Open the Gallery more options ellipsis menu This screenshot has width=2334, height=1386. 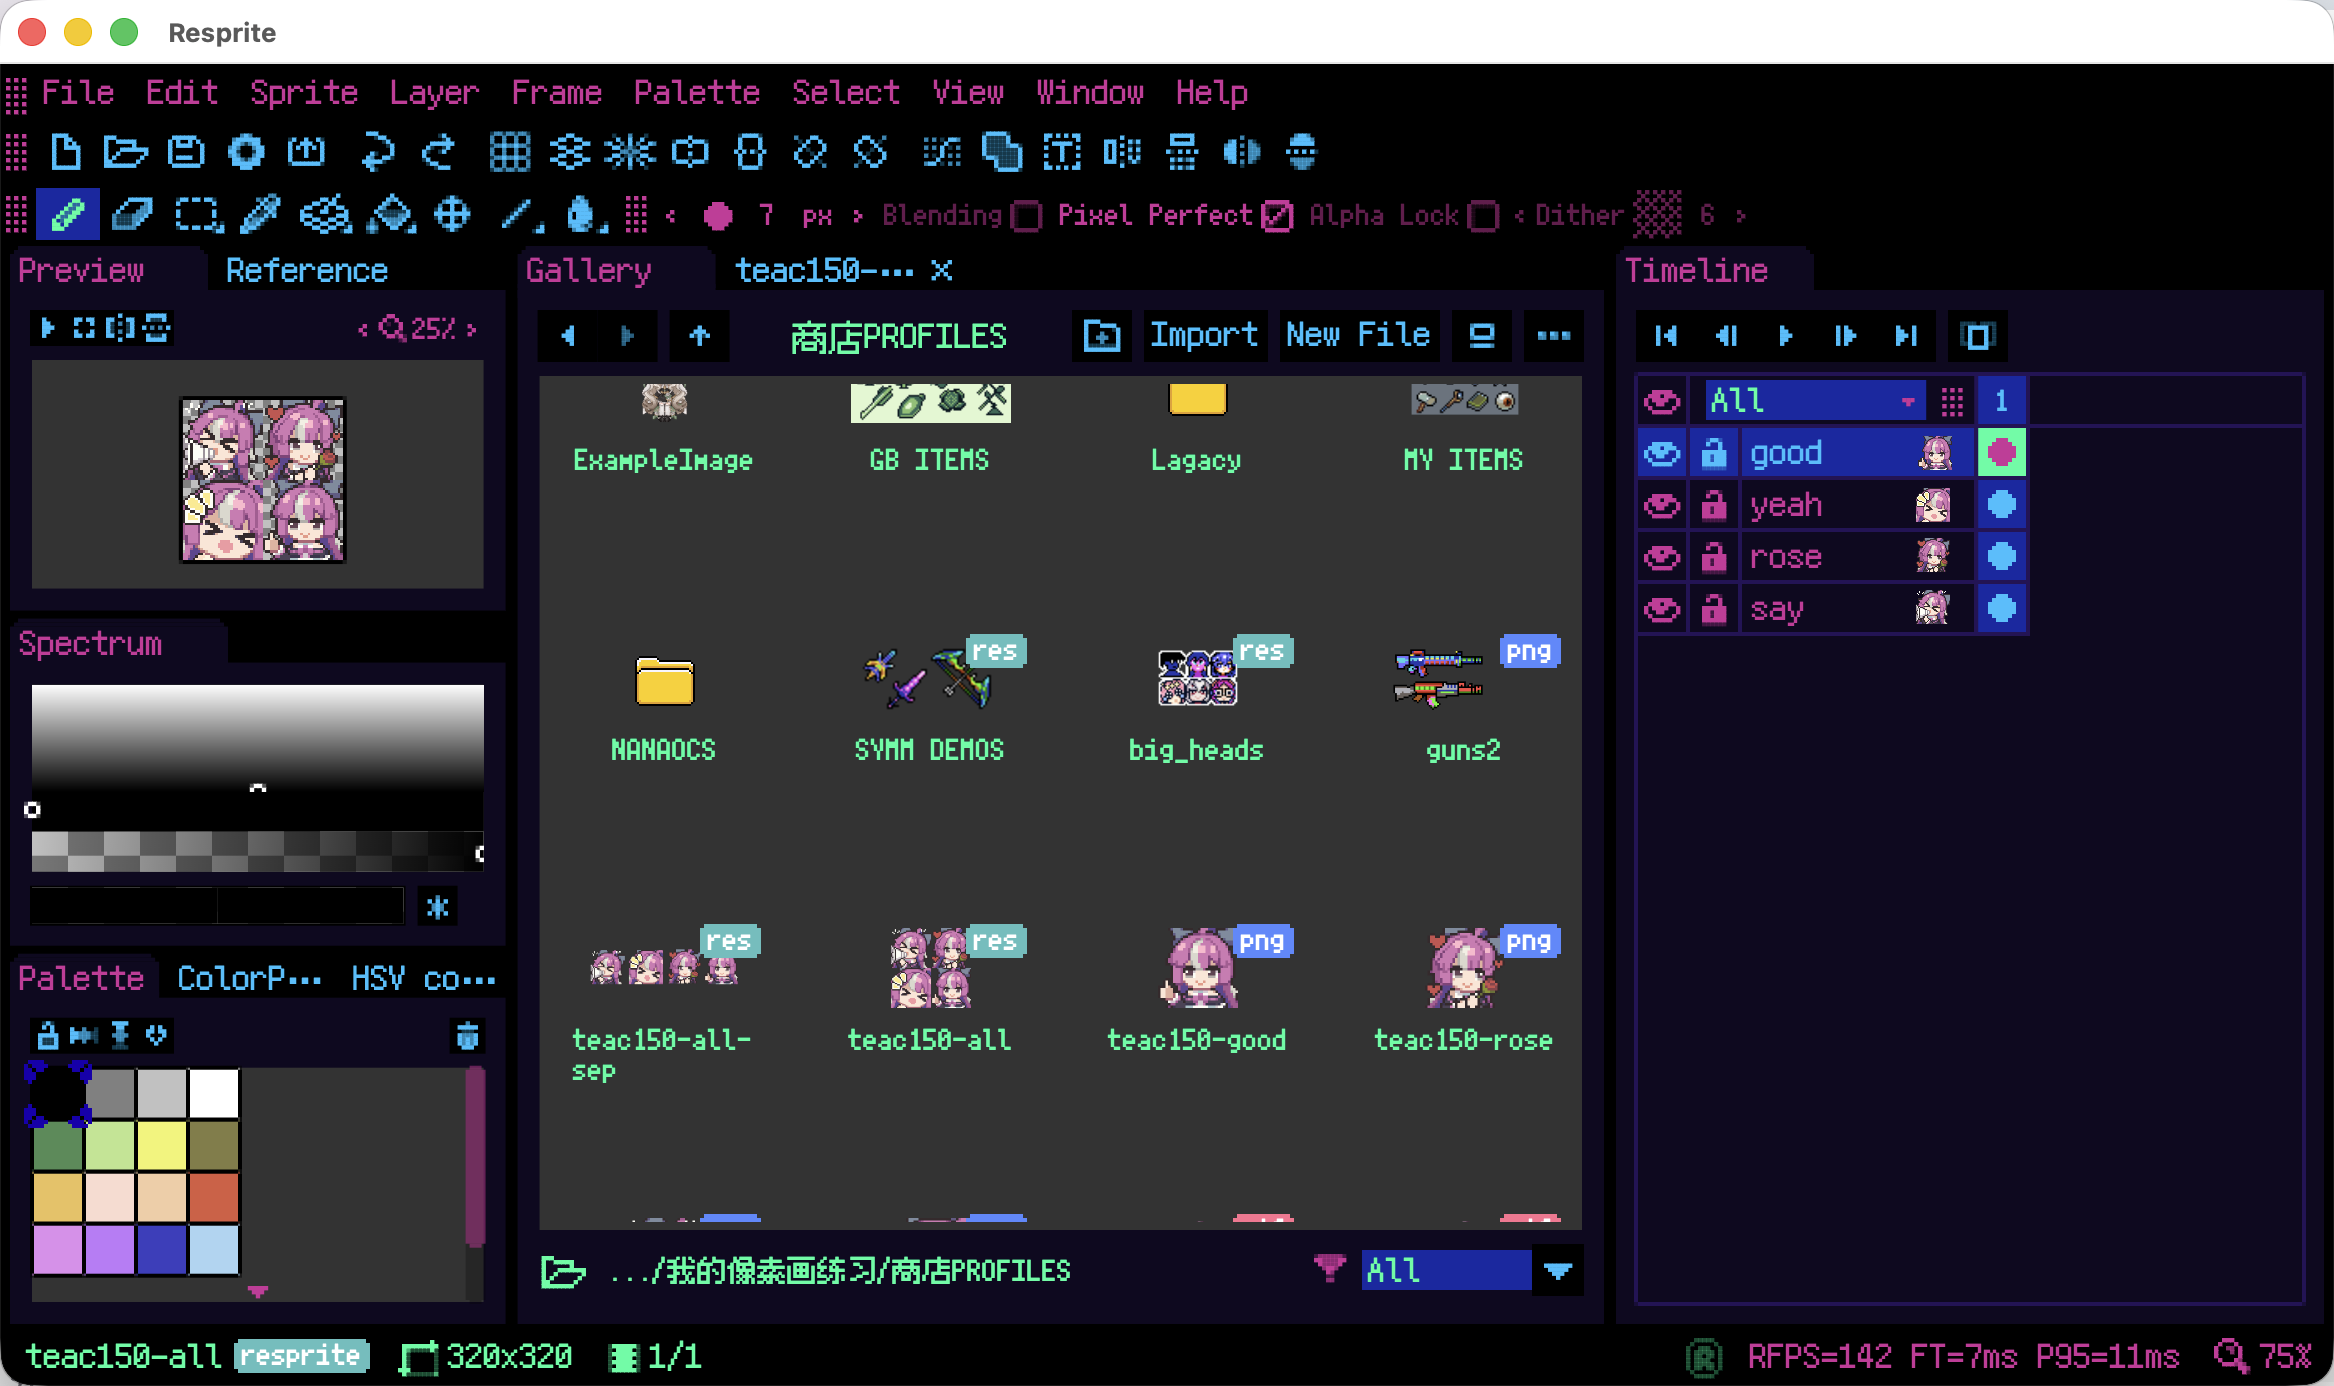[1552, 336]
